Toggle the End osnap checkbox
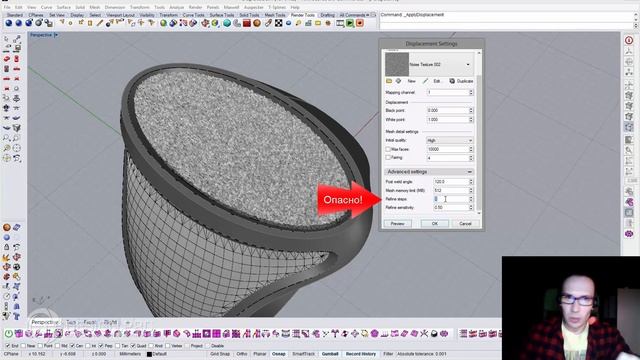 click(x=8, y=346)
